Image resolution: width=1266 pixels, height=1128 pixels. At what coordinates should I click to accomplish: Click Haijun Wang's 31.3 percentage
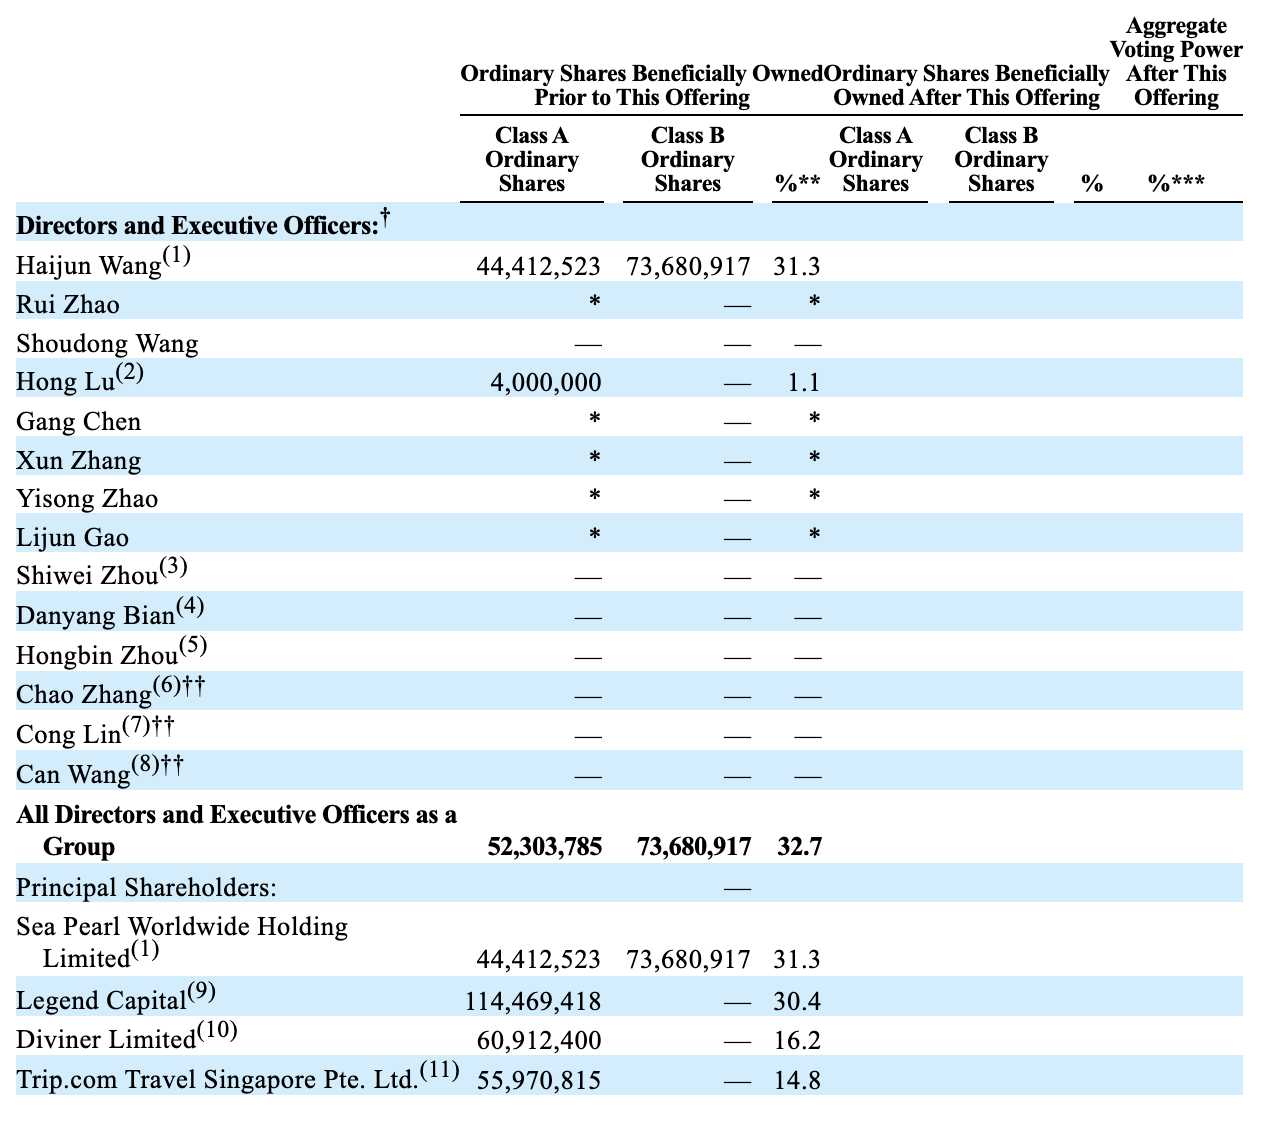797,266
